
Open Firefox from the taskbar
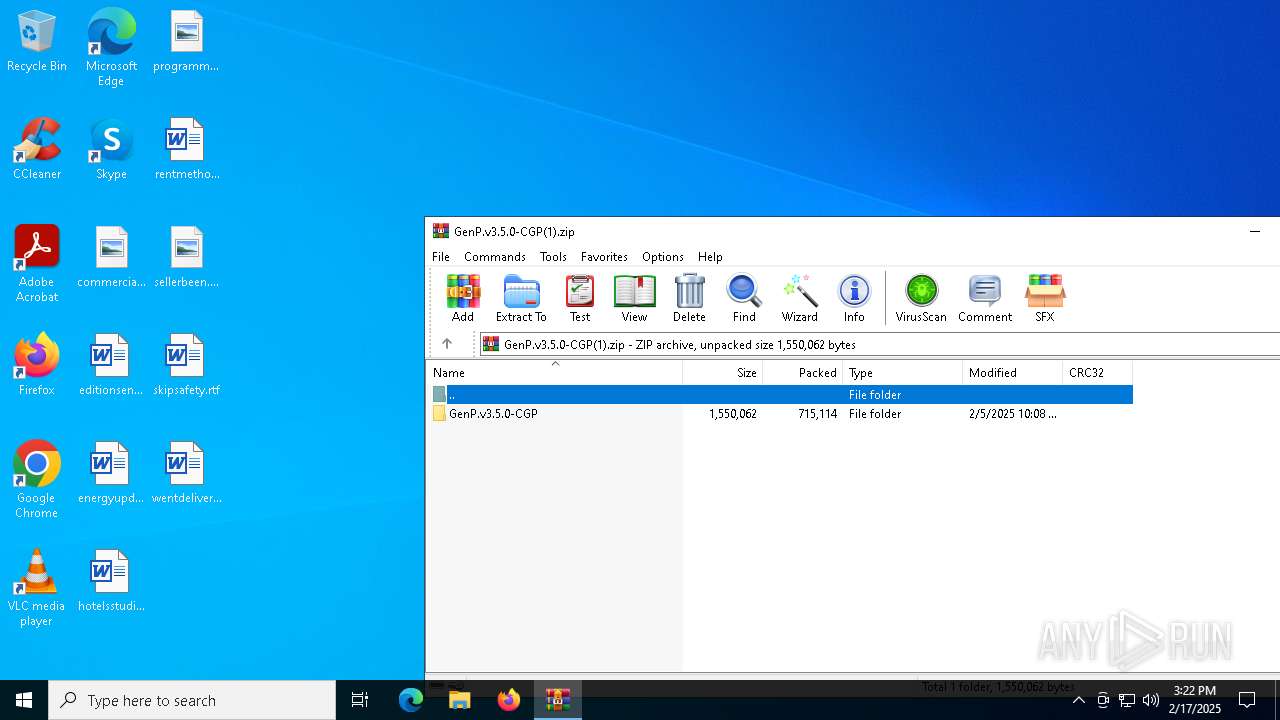[x=509, y=700]
